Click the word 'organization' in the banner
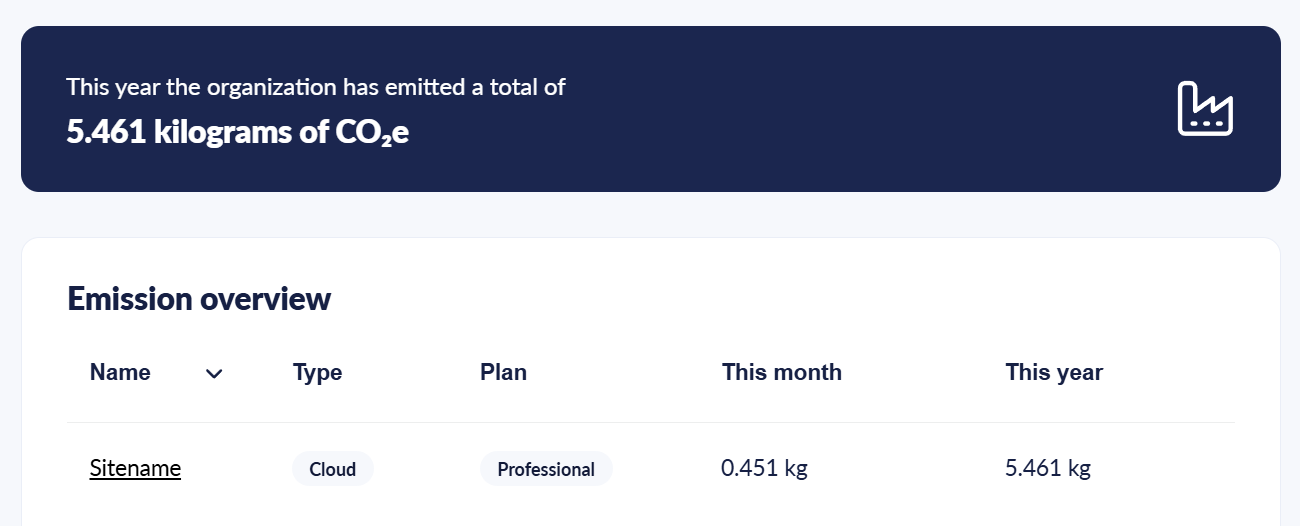The width and height of the screenshot is (1300, 526). [271, 87]
